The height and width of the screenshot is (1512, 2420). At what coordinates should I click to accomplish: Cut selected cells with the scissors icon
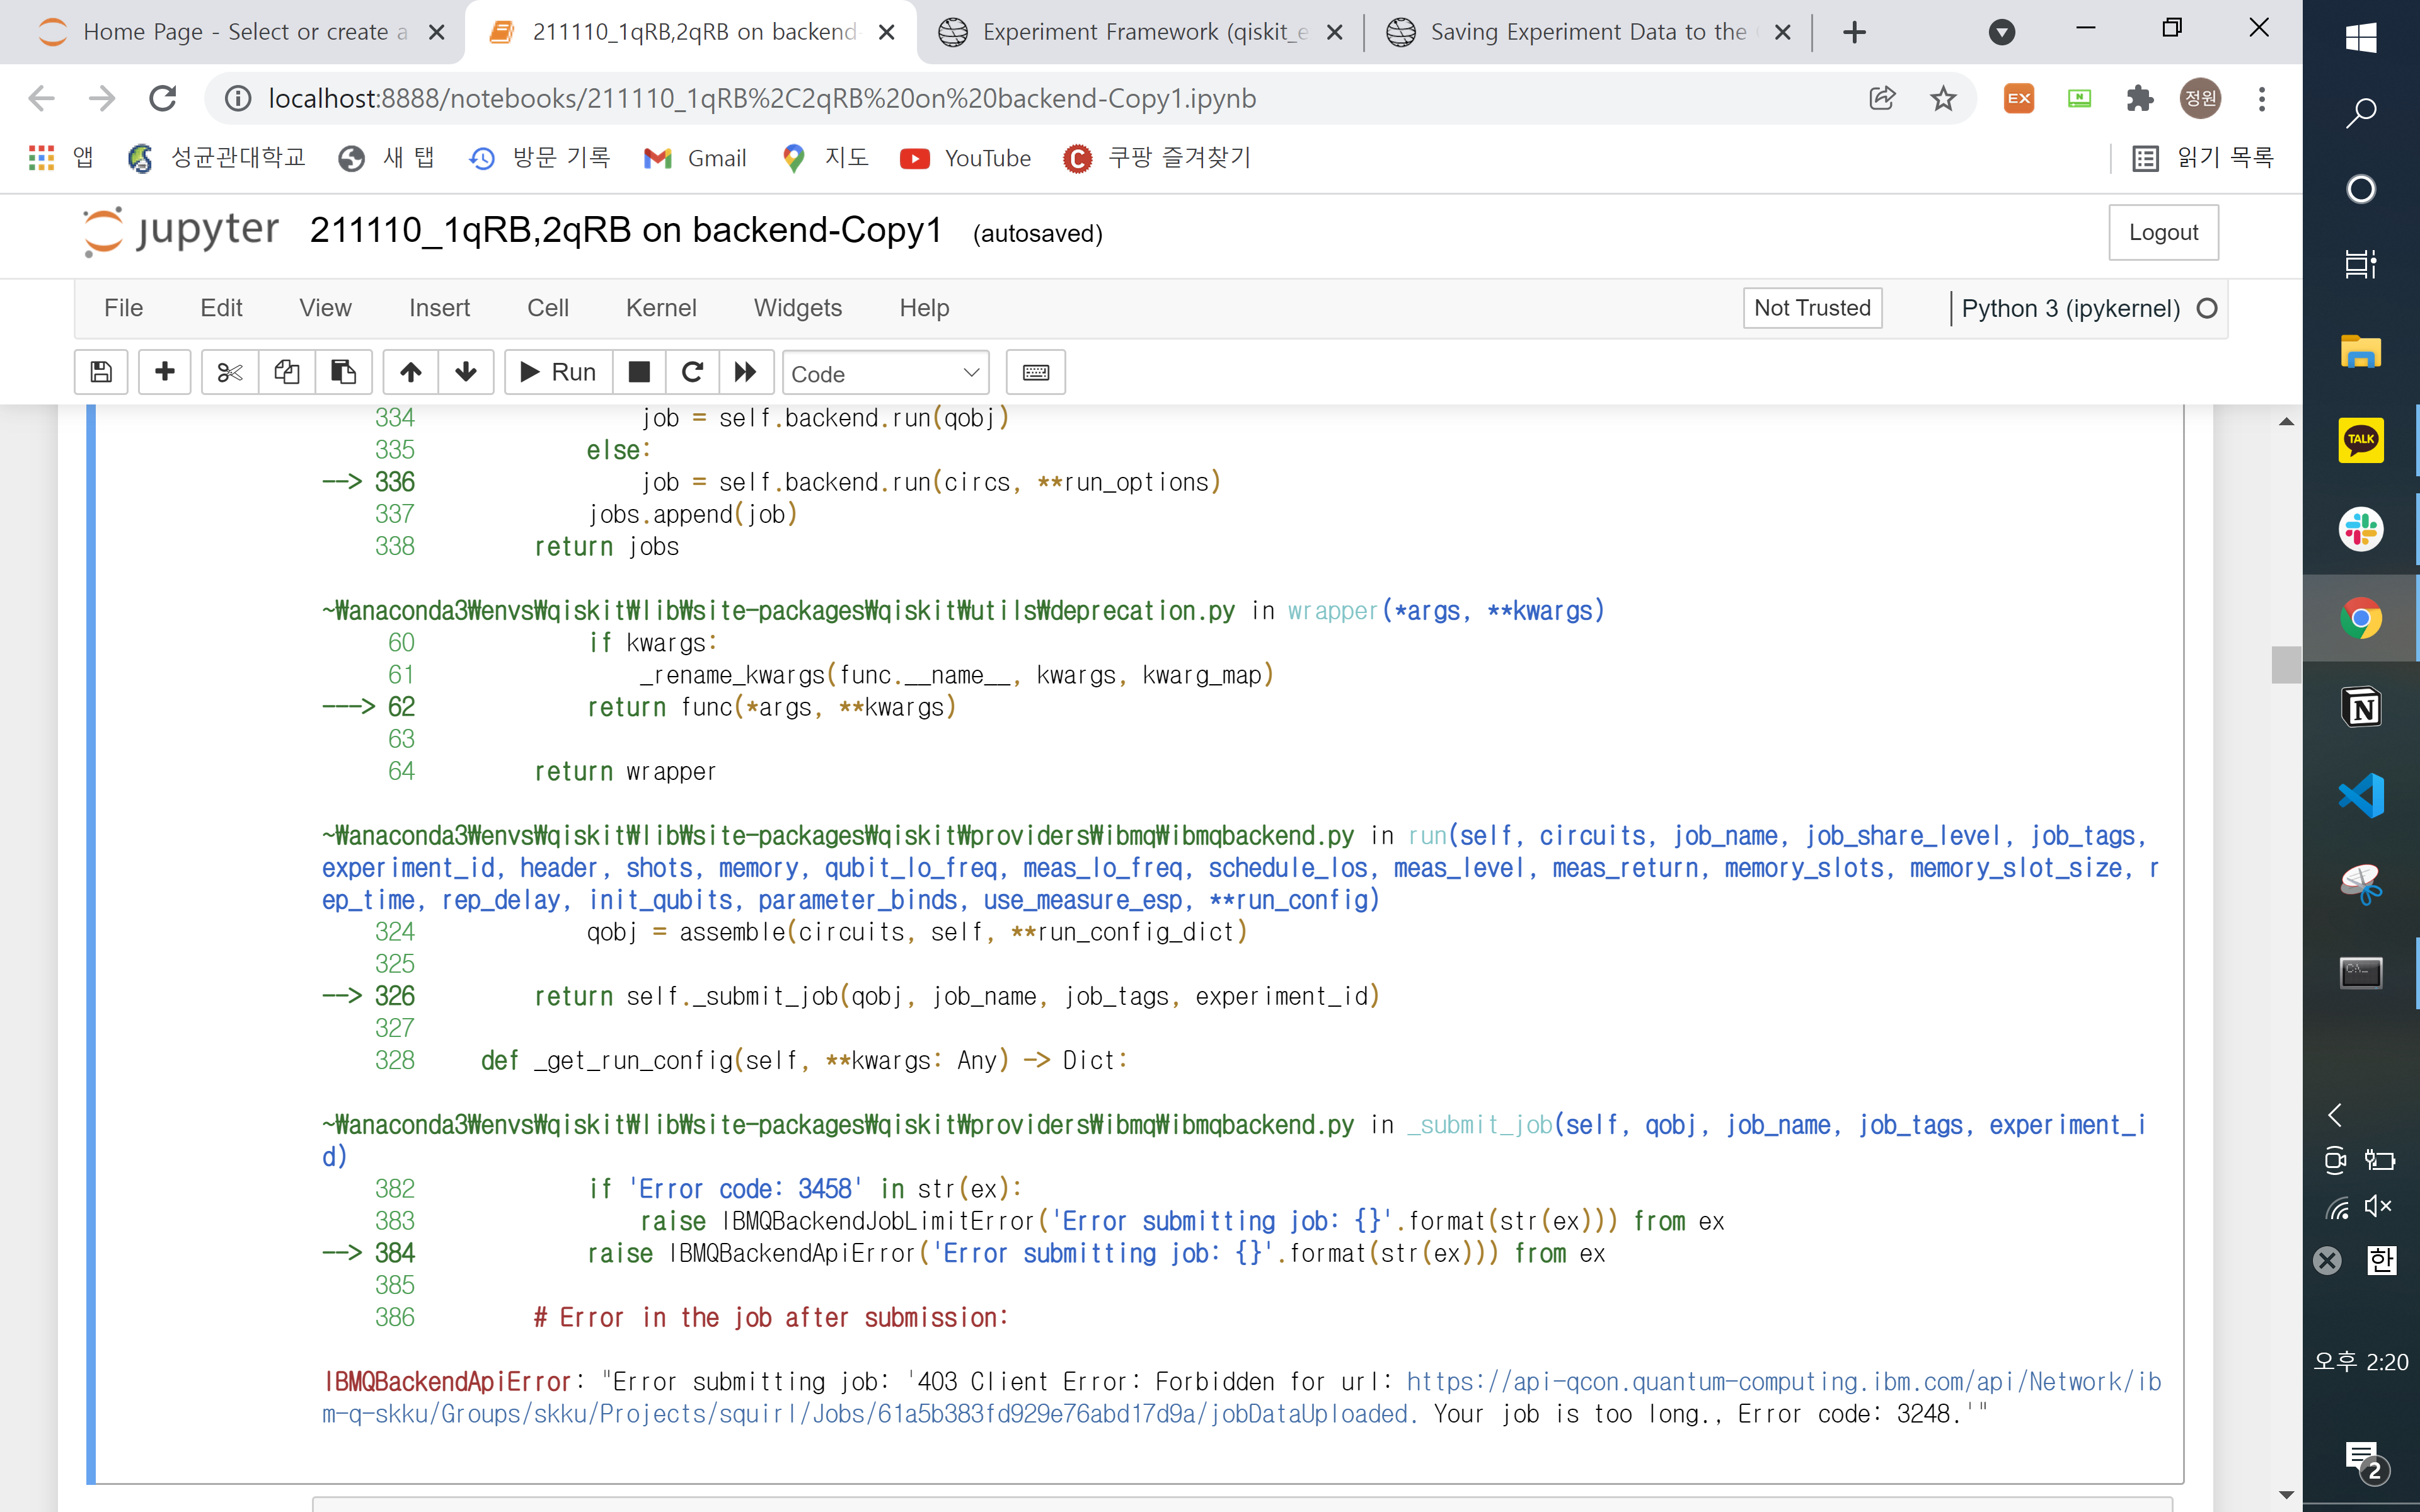pyautogui.click(x=229, y=372)
